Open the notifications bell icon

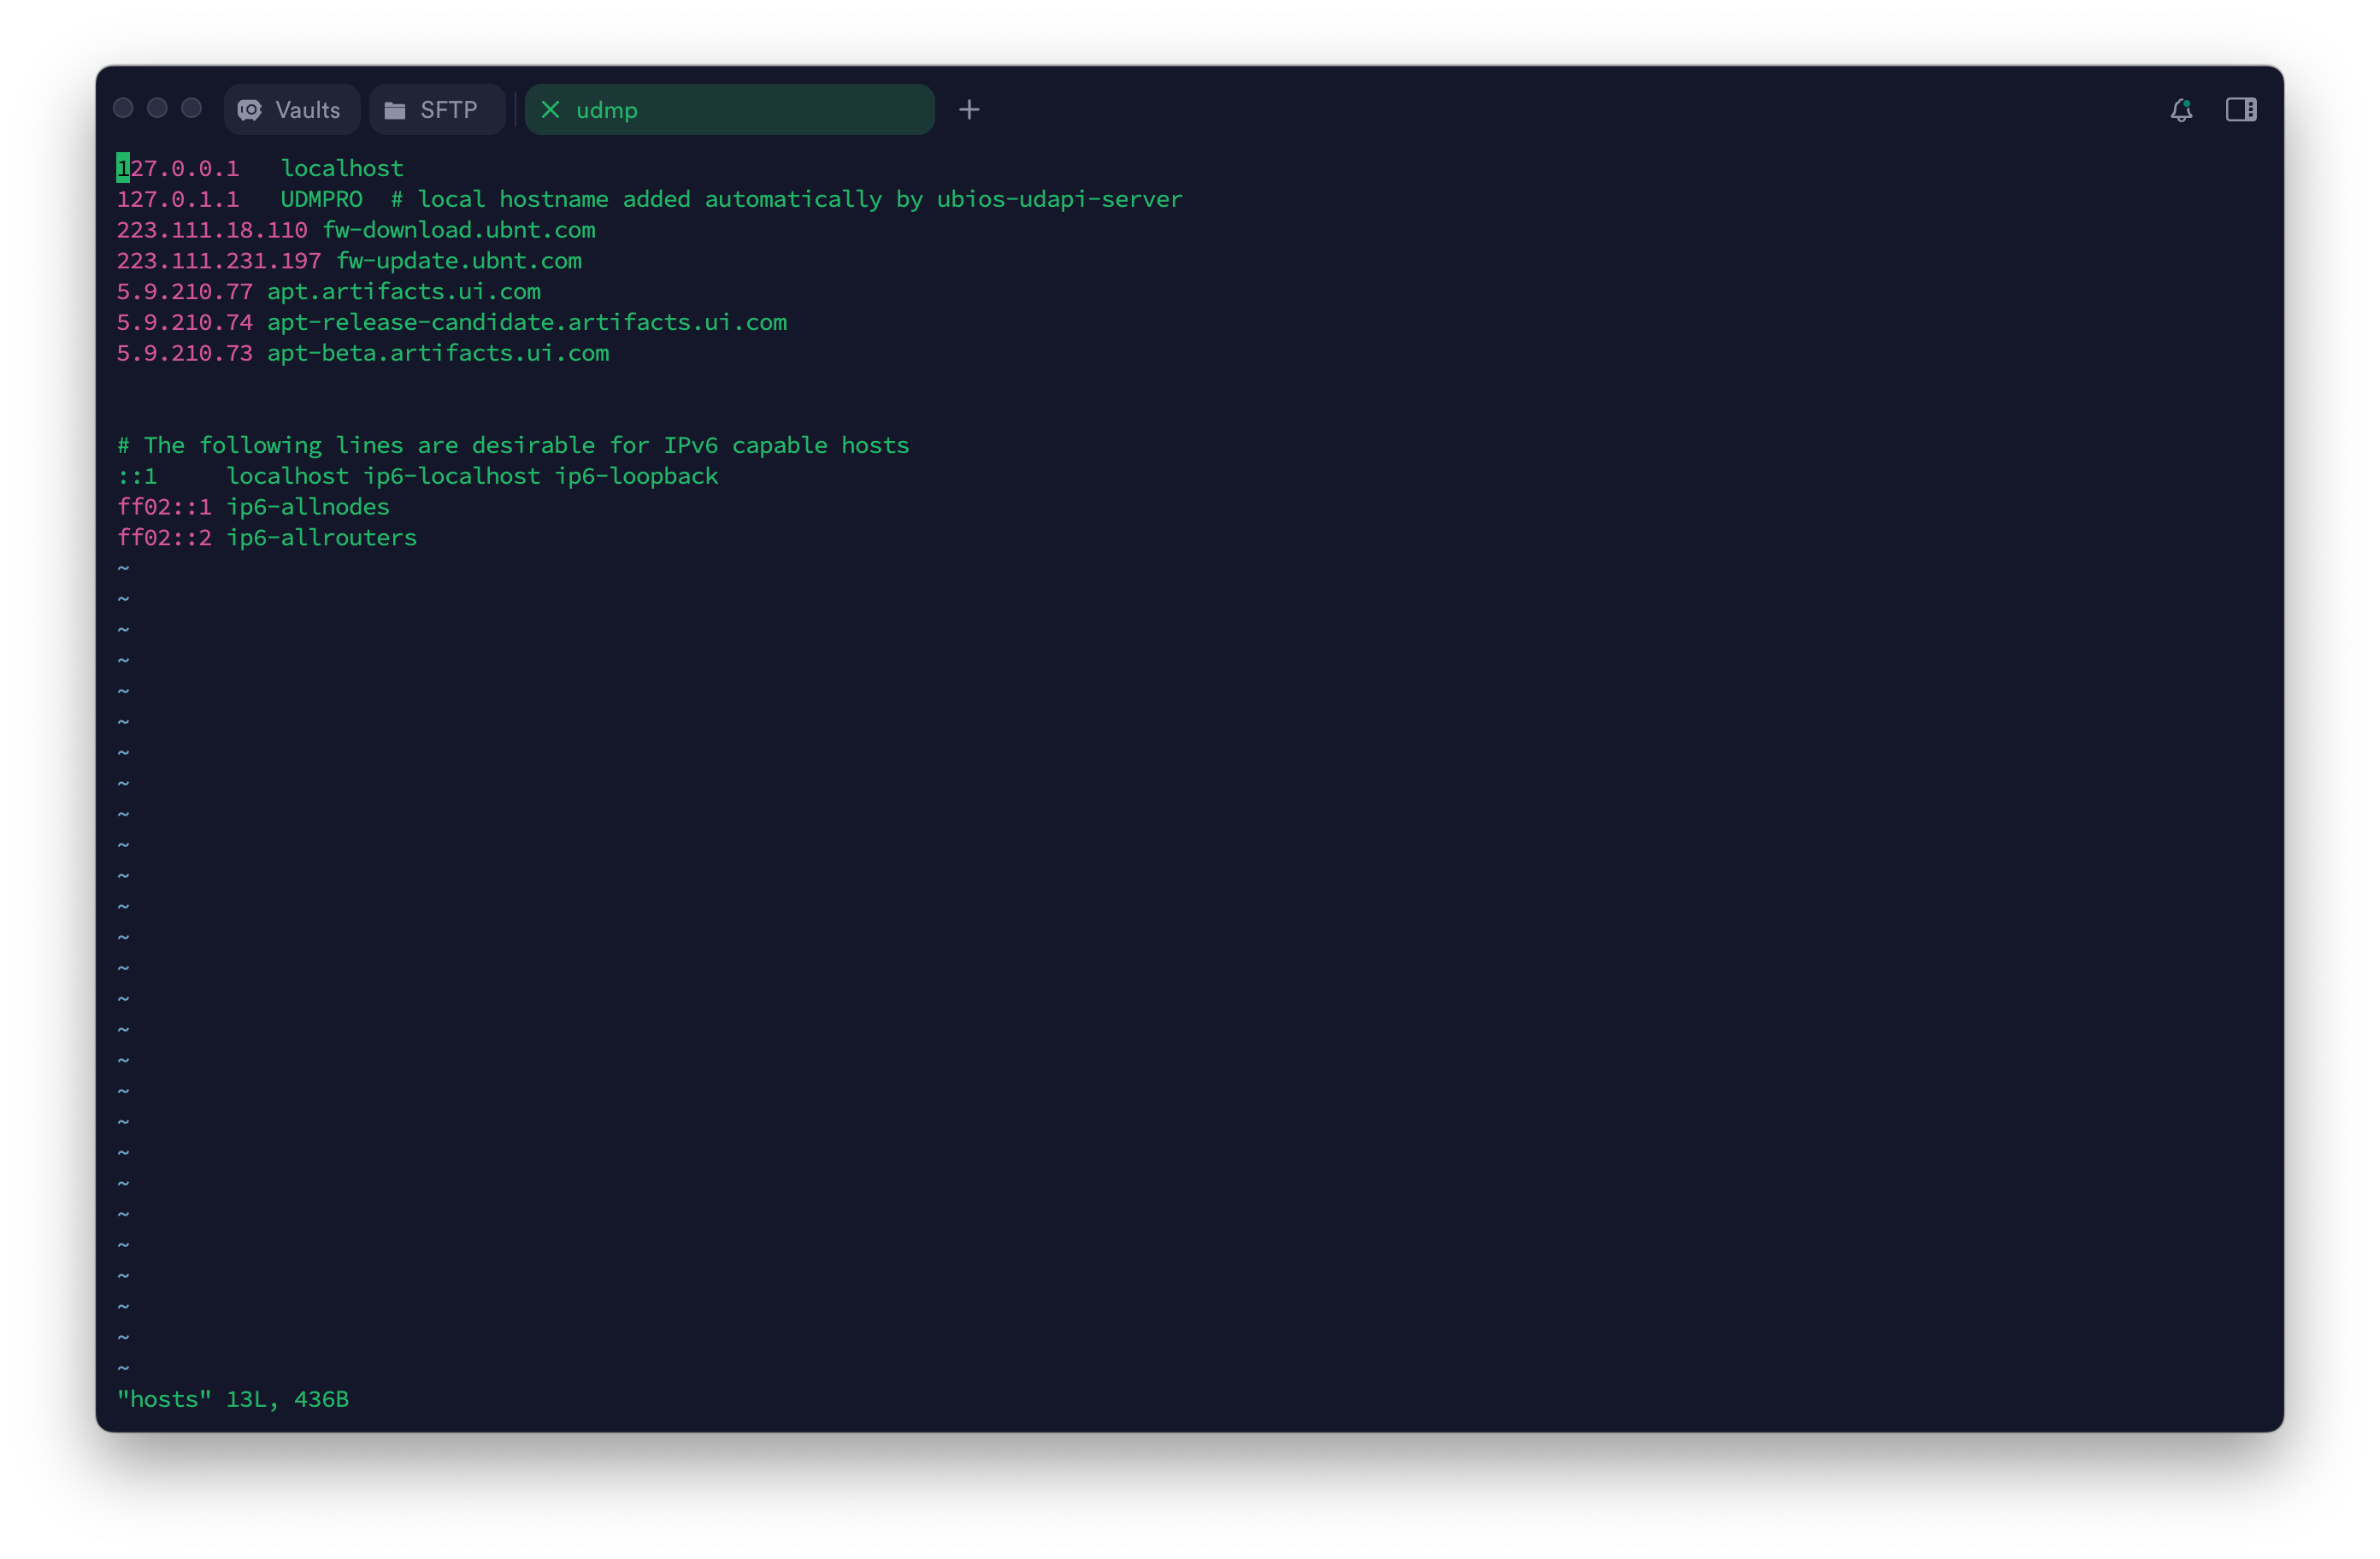pos(2180,110)
